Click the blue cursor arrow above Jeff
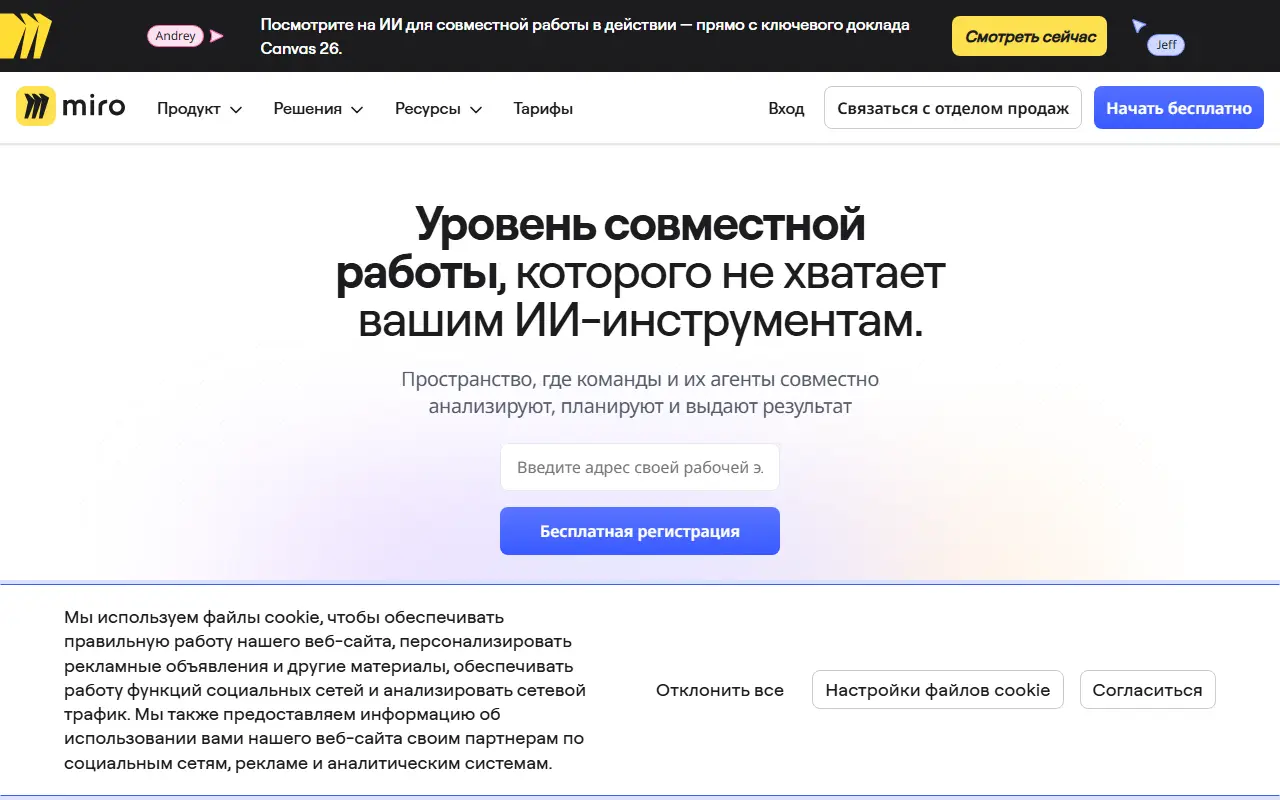The height and width of the screenshot is (800, 1280). tap(1138, 26)
